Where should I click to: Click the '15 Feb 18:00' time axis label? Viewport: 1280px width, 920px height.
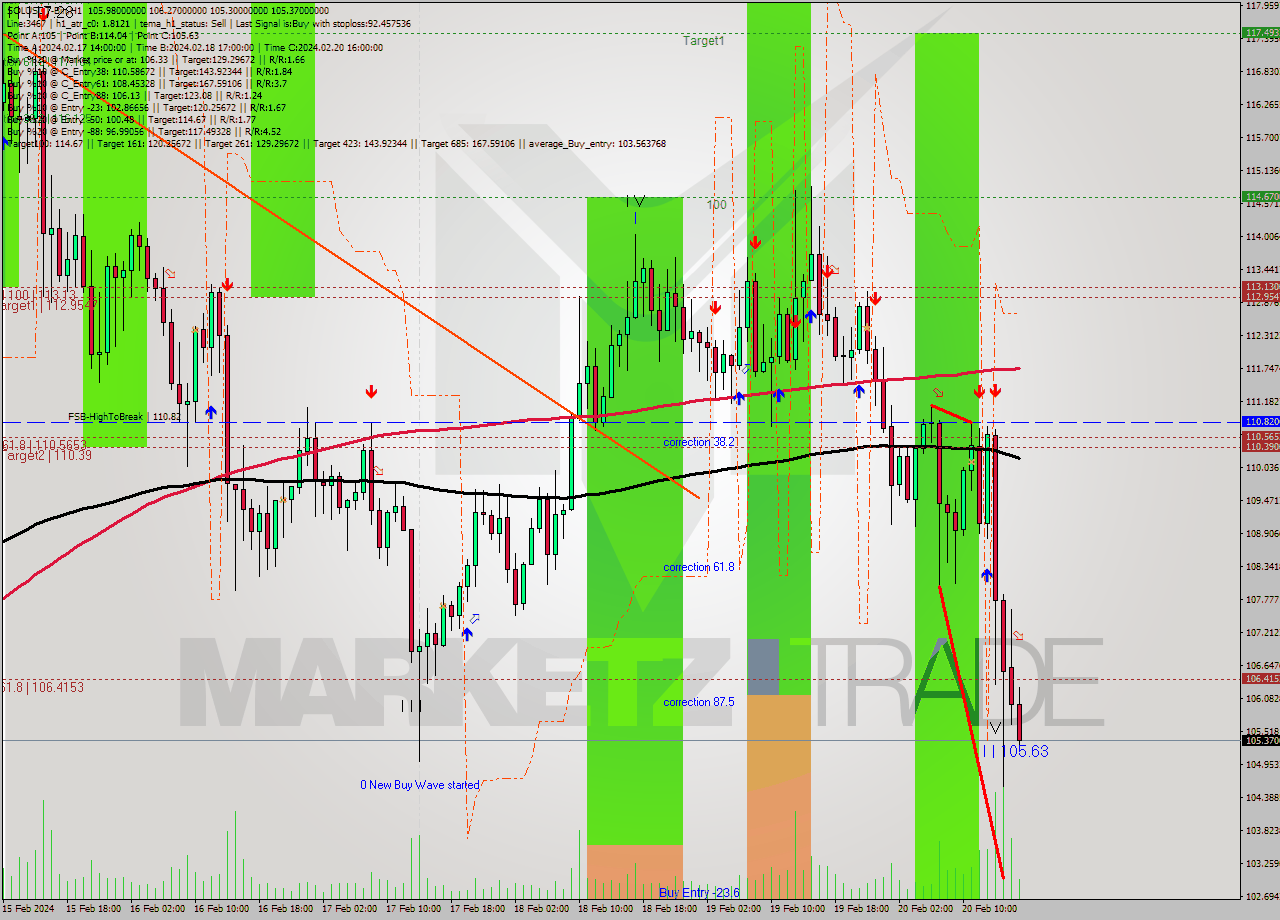point(94,909)
